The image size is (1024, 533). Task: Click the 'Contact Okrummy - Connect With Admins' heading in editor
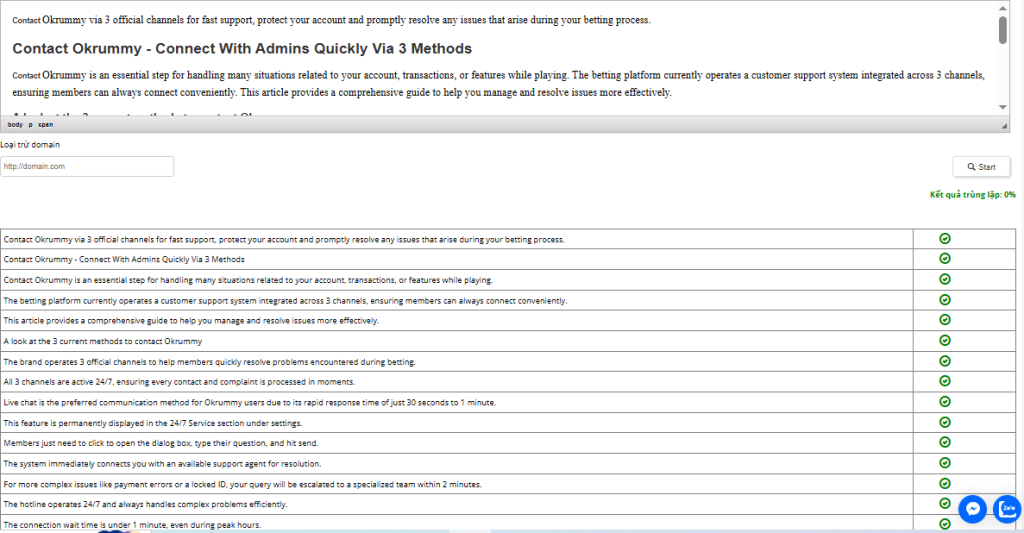pos(242,48)
